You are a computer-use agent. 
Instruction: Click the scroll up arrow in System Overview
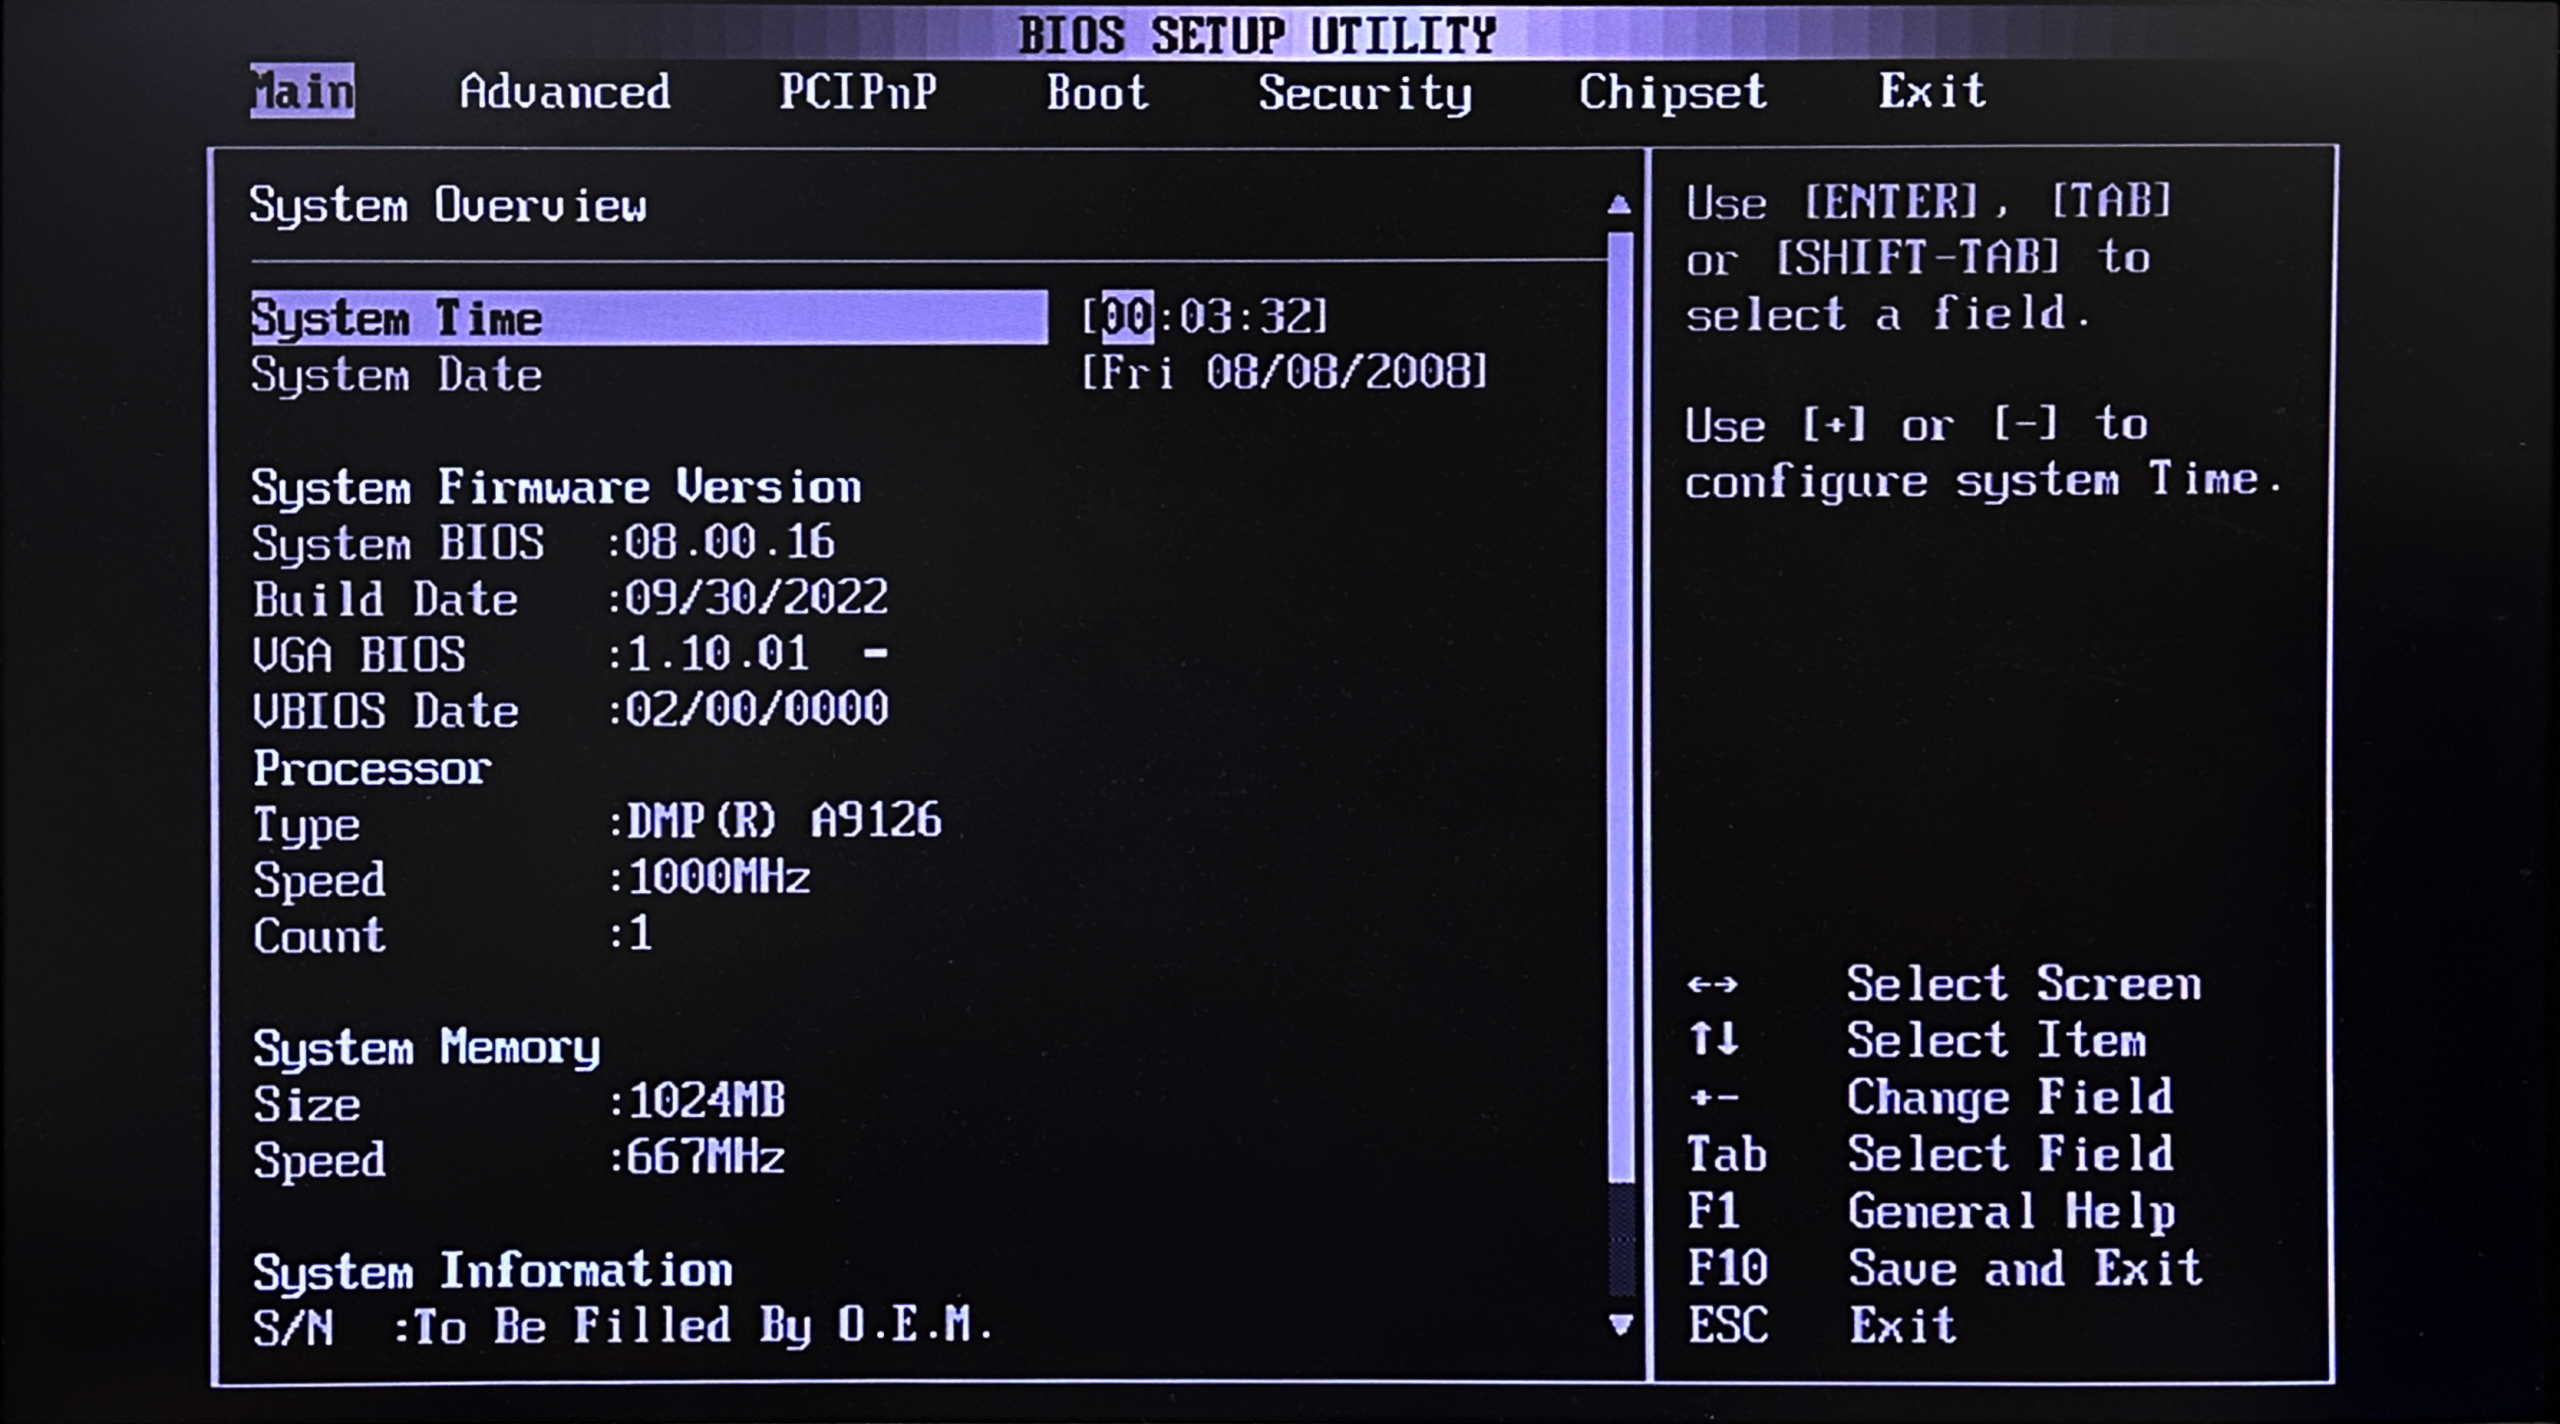tap(1619, 205)
